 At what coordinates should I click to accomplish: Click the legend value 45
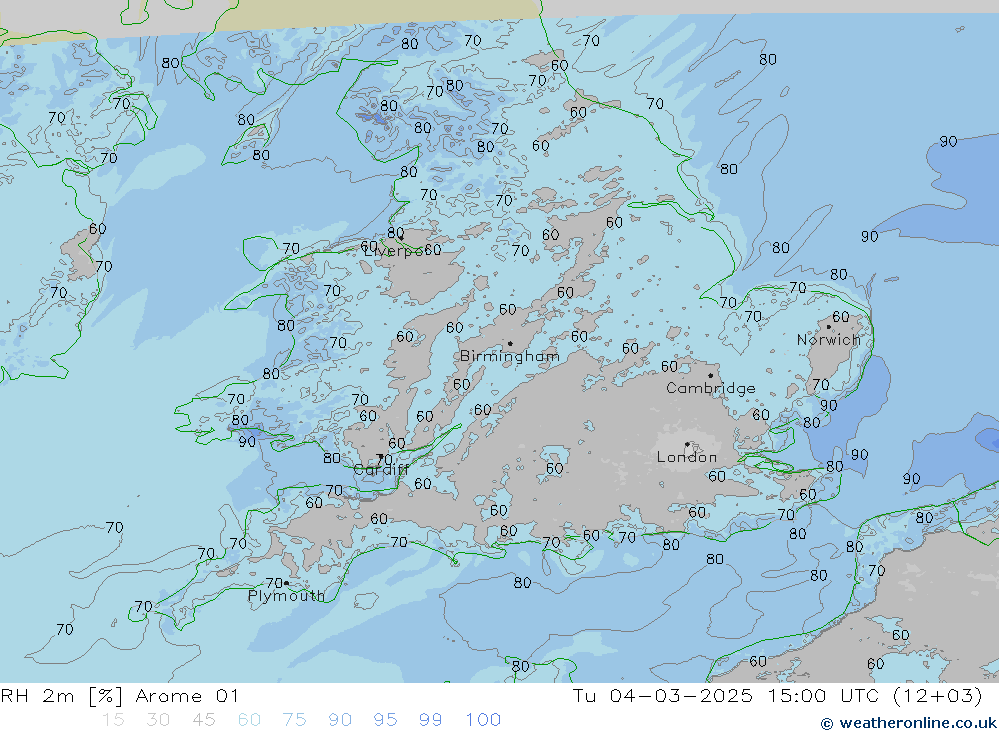tap(204, 720)
